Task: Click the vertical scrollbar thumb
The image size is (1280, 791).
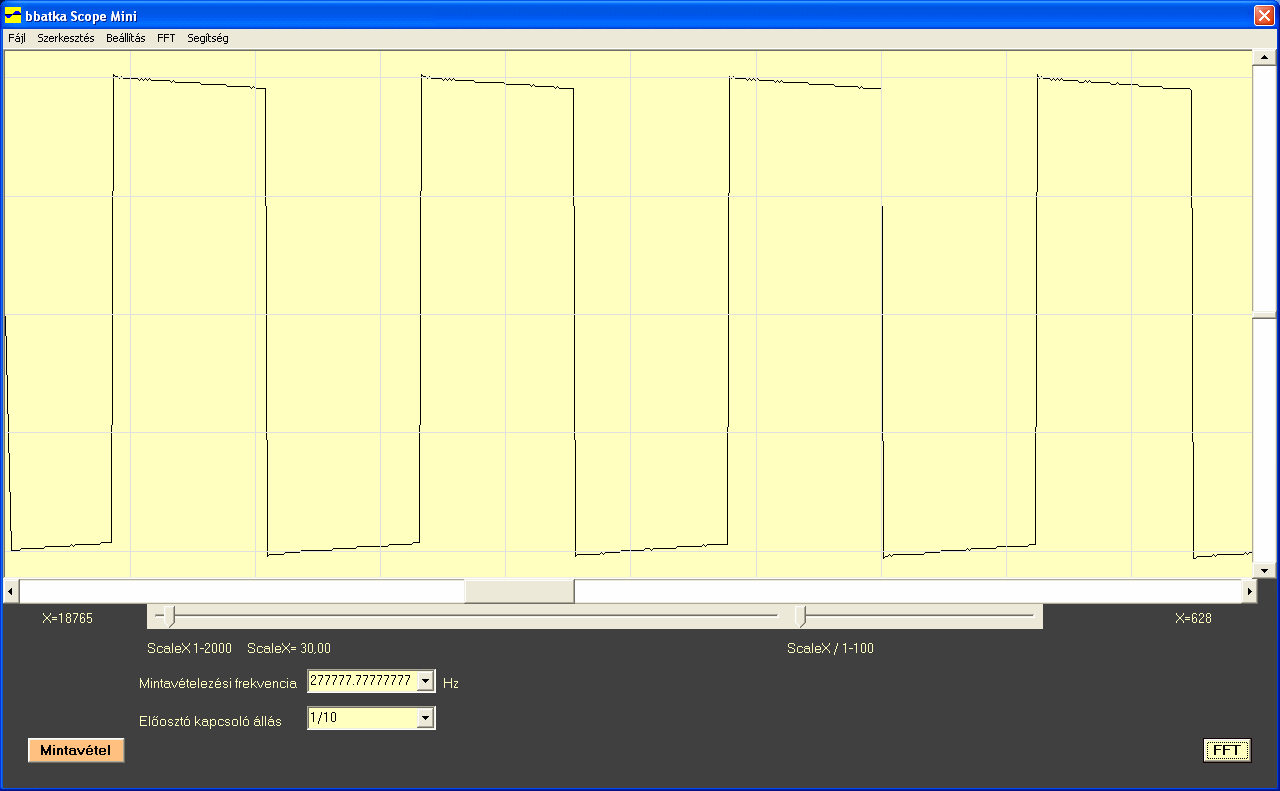Action: pyautogui.click(x=1264, y=314)
